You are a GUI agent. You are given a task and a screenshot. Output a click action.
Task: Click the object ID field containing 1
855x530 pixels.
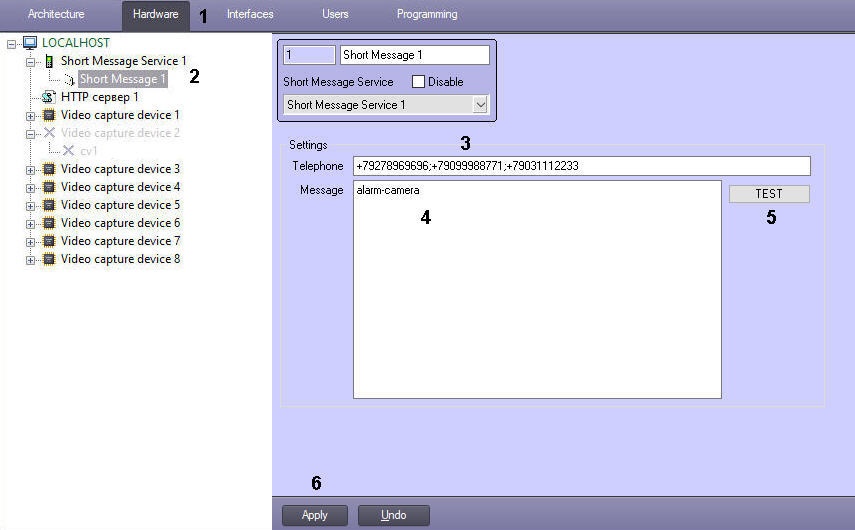[309, 55]
